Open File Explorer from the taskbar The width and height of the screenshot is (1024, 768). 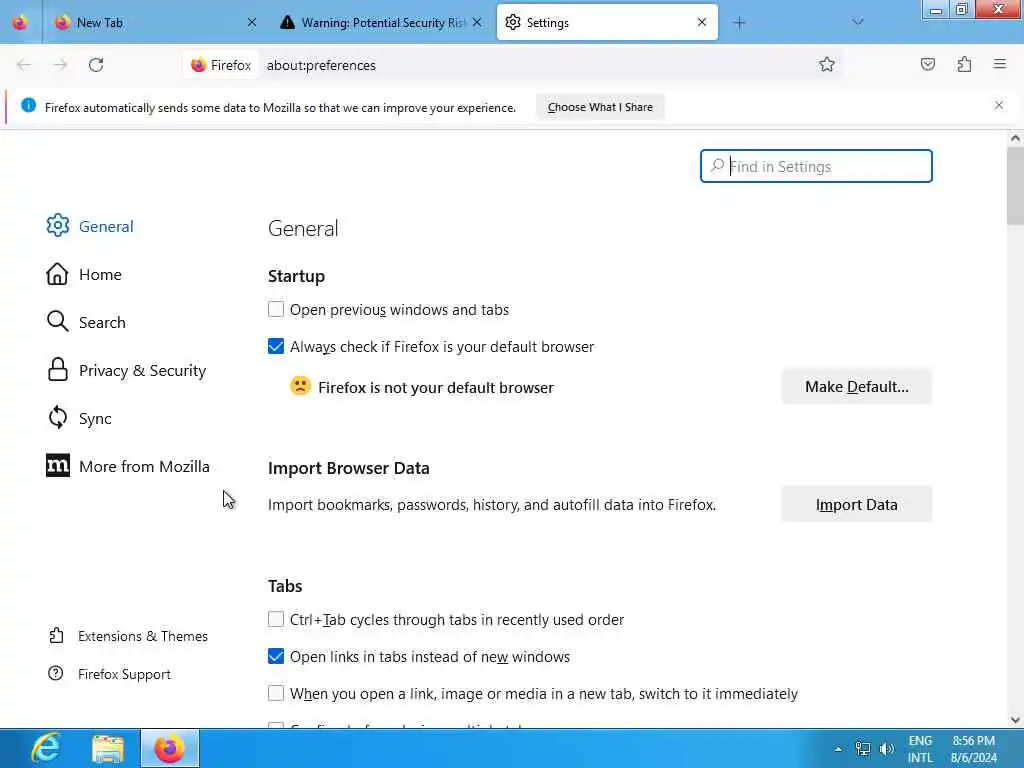(108, 748)
